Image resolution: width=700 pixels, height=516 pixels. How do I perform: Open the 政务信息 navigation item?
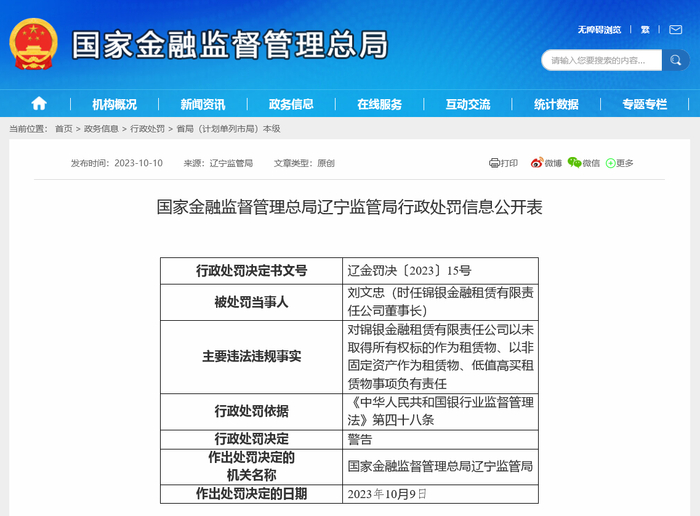tap(291, 104)
